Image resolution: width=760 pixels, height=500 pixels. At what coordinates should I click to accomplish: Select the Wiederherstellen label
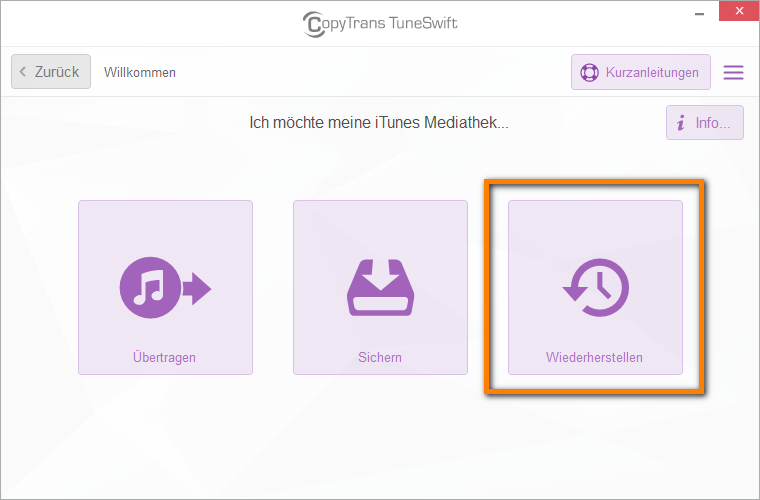(x=594, y=357)
